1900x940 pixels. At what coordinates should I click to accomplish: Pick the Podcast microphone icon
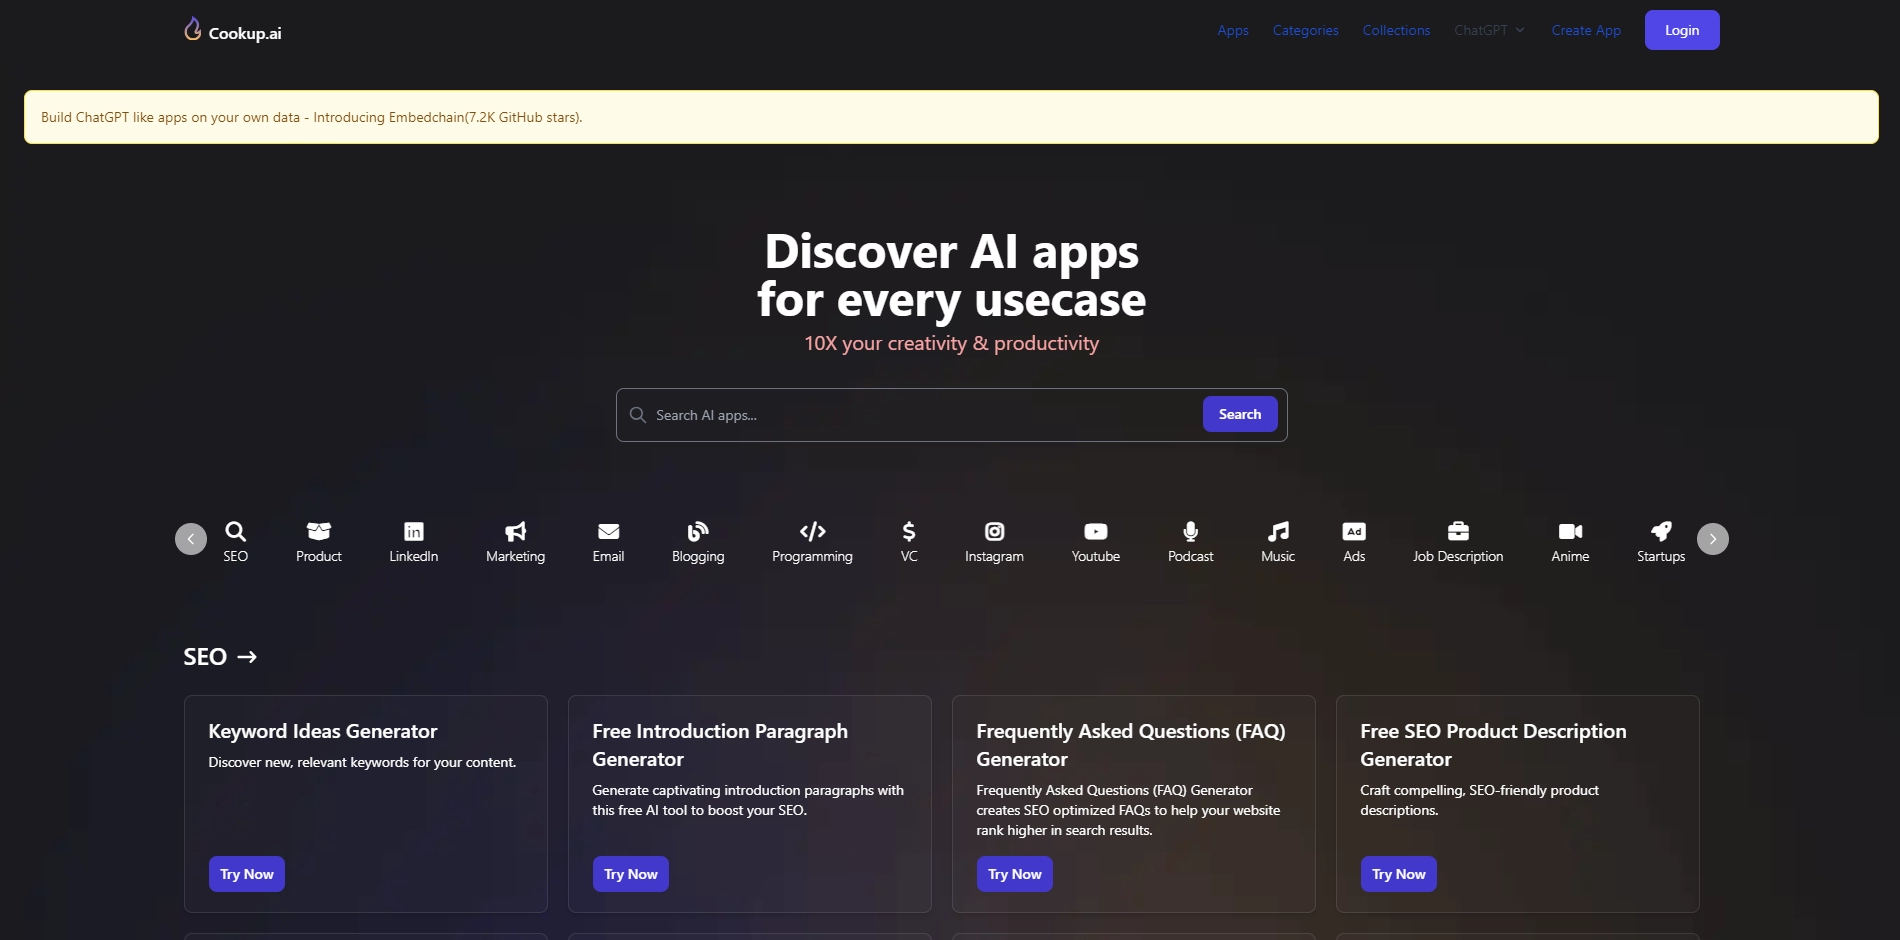click(1190, 531)
